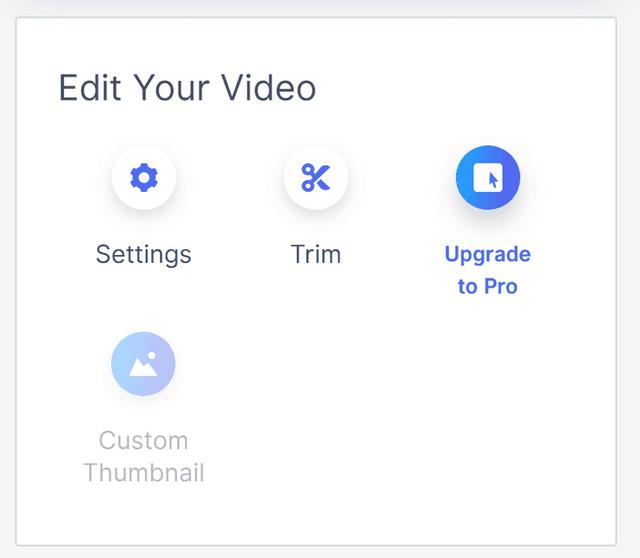Click the Custom Thumbnail label
This screenshot has height=558, width=640.
[144, 457]
